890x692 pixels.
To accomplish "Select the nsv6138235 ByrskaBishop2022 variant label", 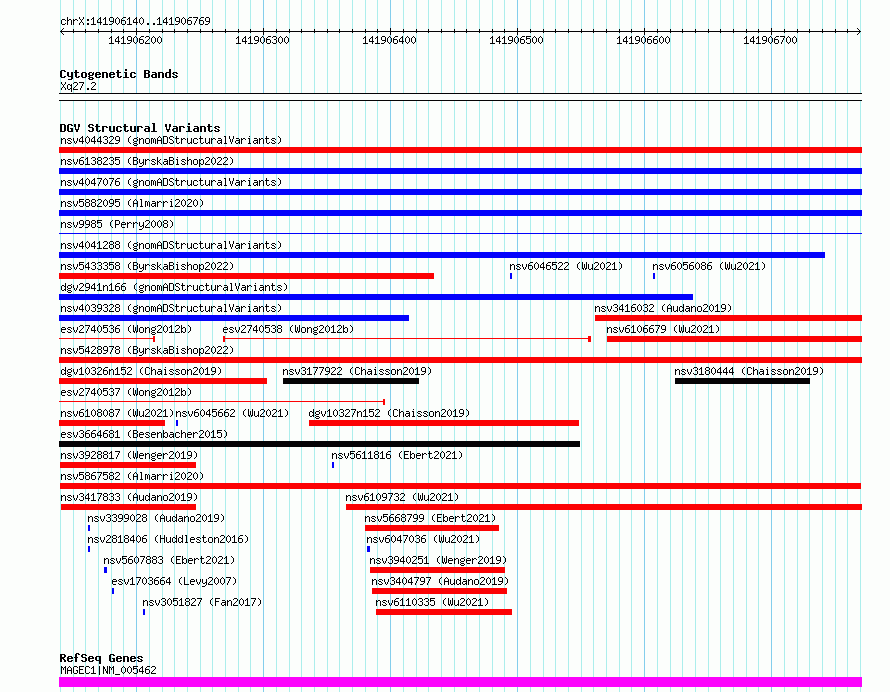I will pos(147,161).
